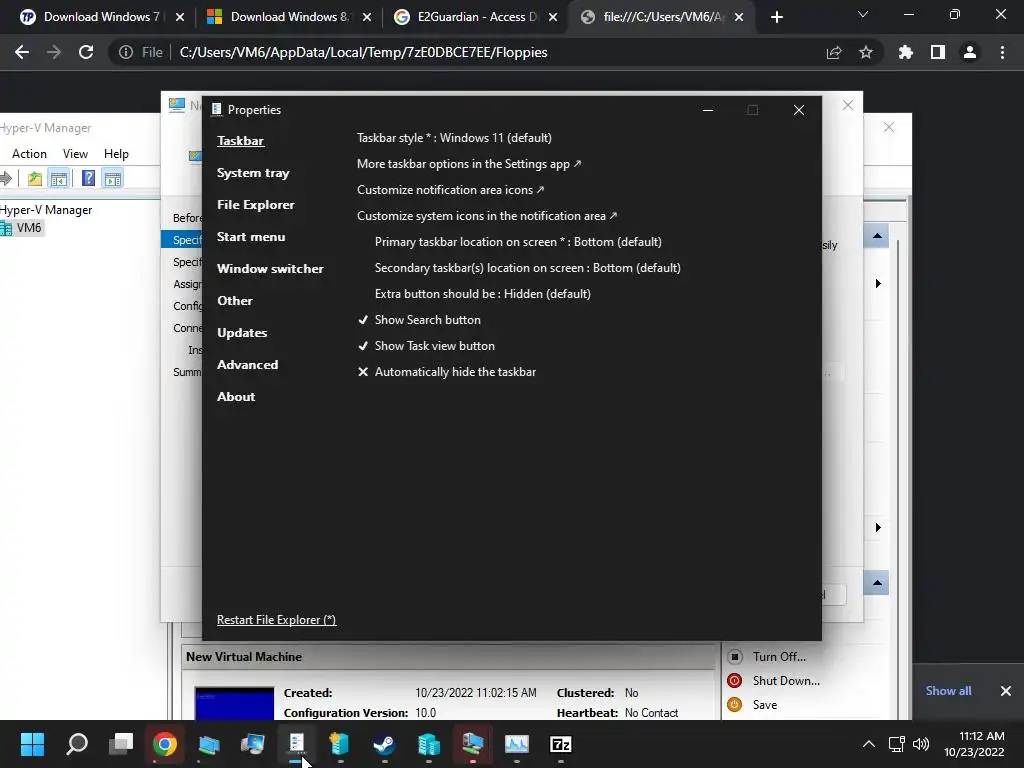Select VM6 in Hyper-V Manager tree
The width and height of the screenshot is (1024, 768).
tap(22, 228)
